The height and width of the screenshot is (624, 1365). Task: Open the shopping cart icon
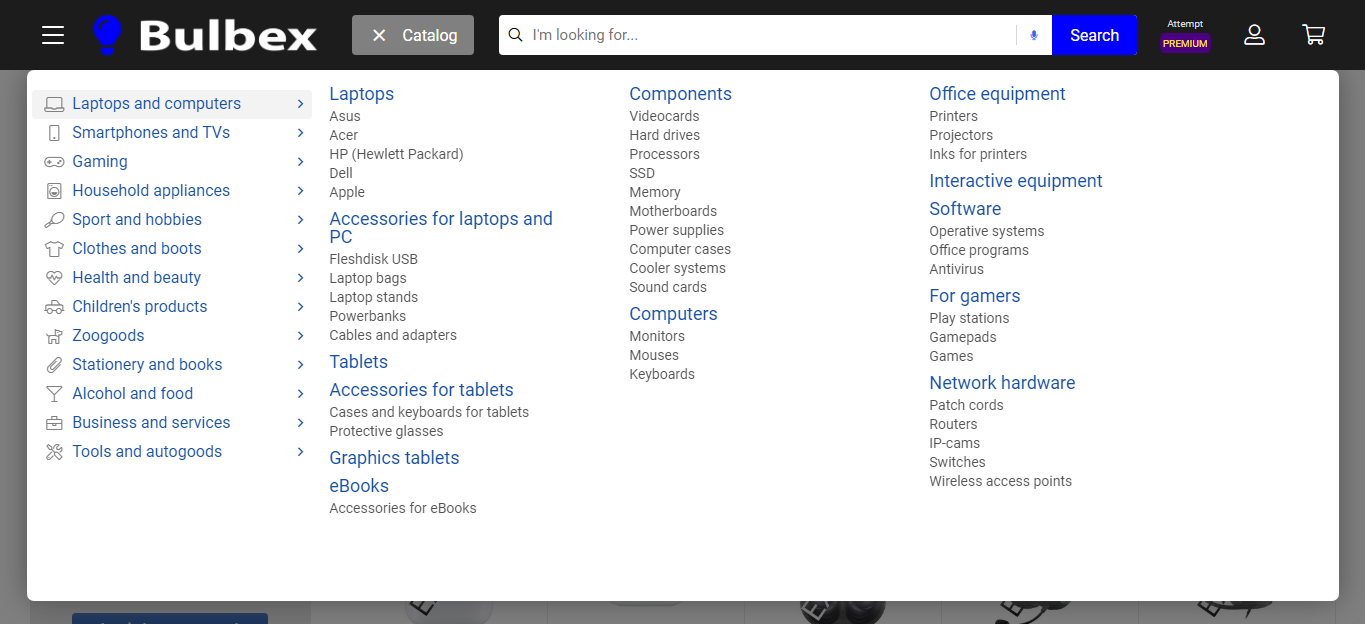pos(1313,35)
